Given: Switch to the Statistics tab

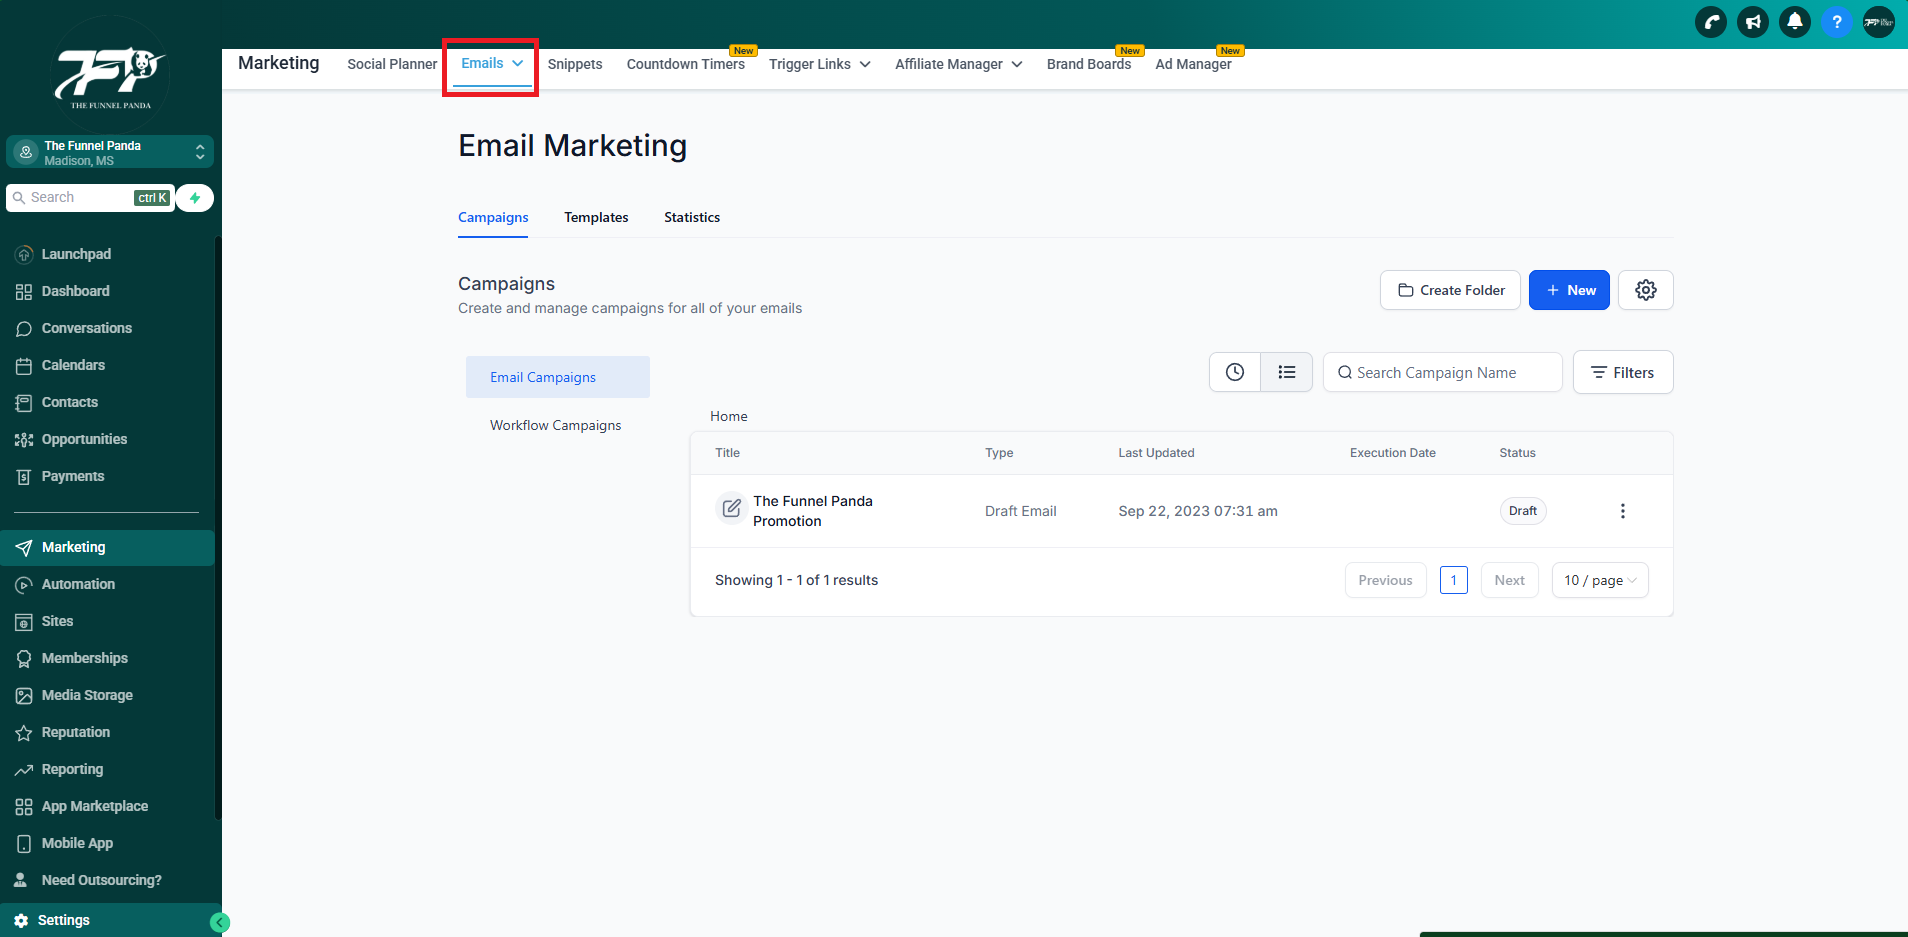Looking at the screenshot, I should click(x=691, y=217).
